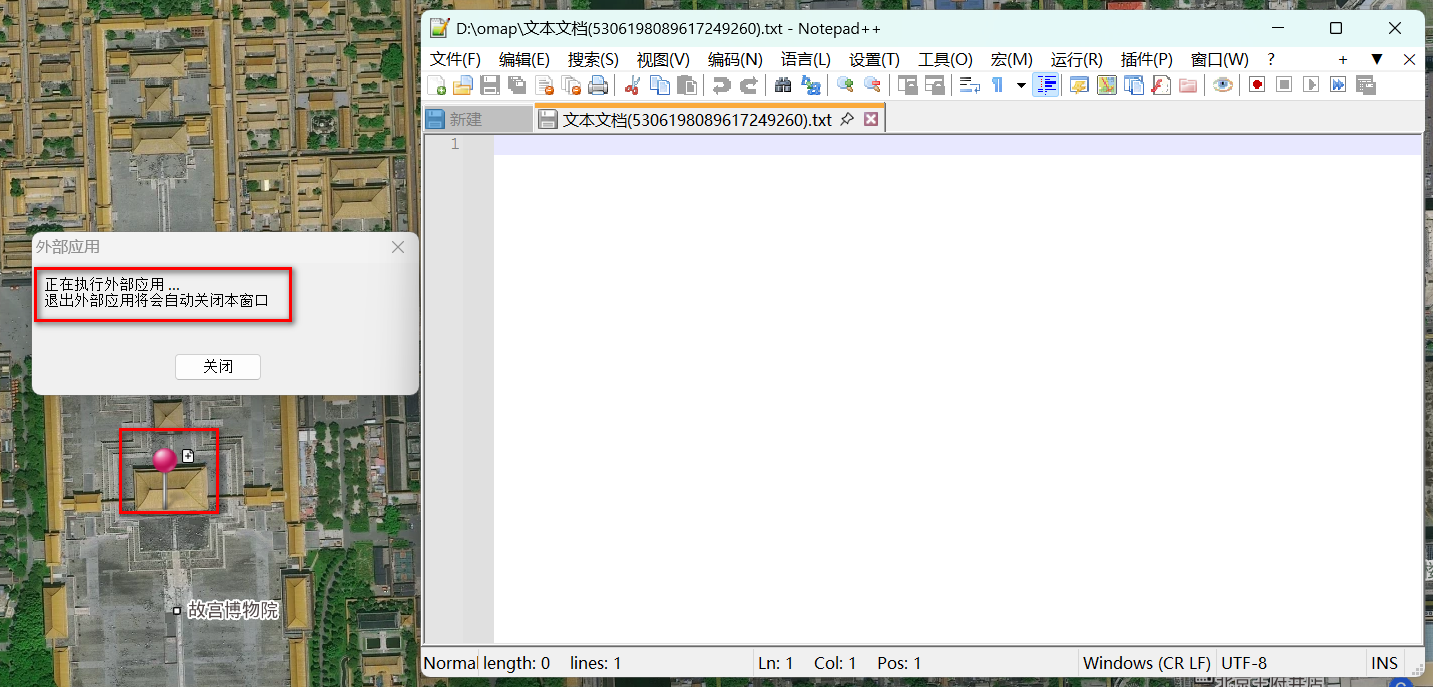Click the Zoom Out magnifier icon

coord(872,85)
